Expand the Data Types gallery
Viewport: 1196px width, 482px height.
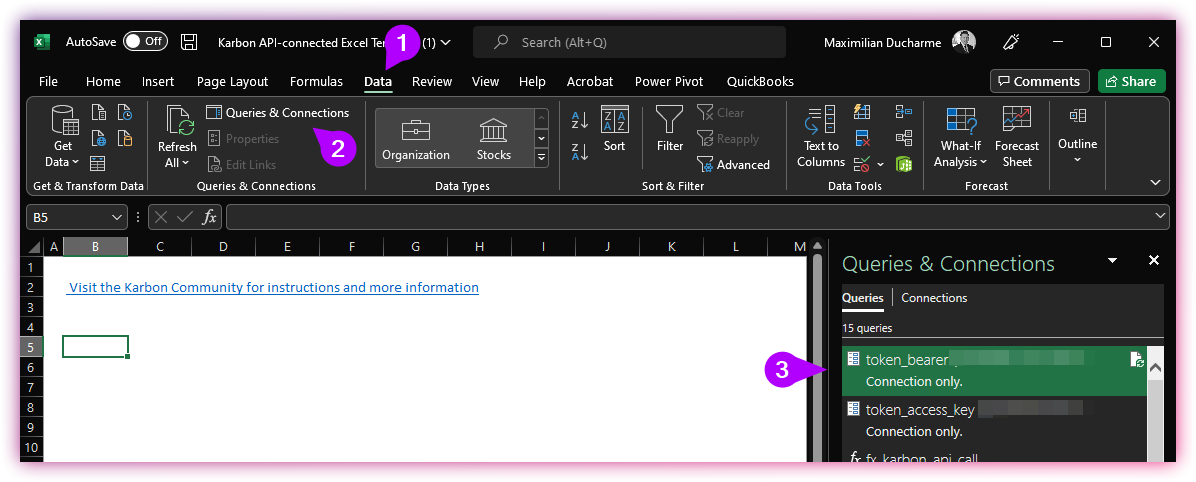pos(542,157)
